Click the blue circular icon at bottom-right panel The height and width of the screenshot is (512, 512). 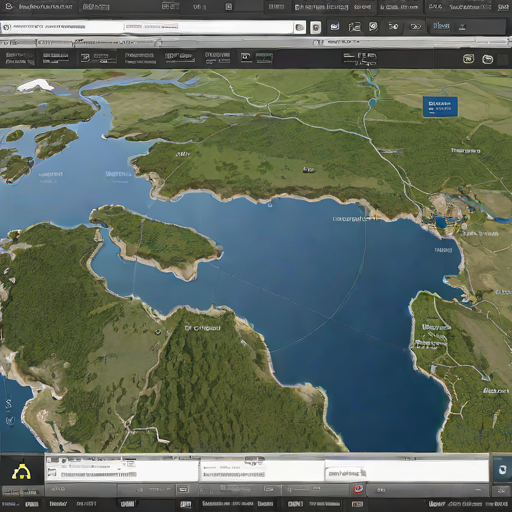click(x=502, y=470)
